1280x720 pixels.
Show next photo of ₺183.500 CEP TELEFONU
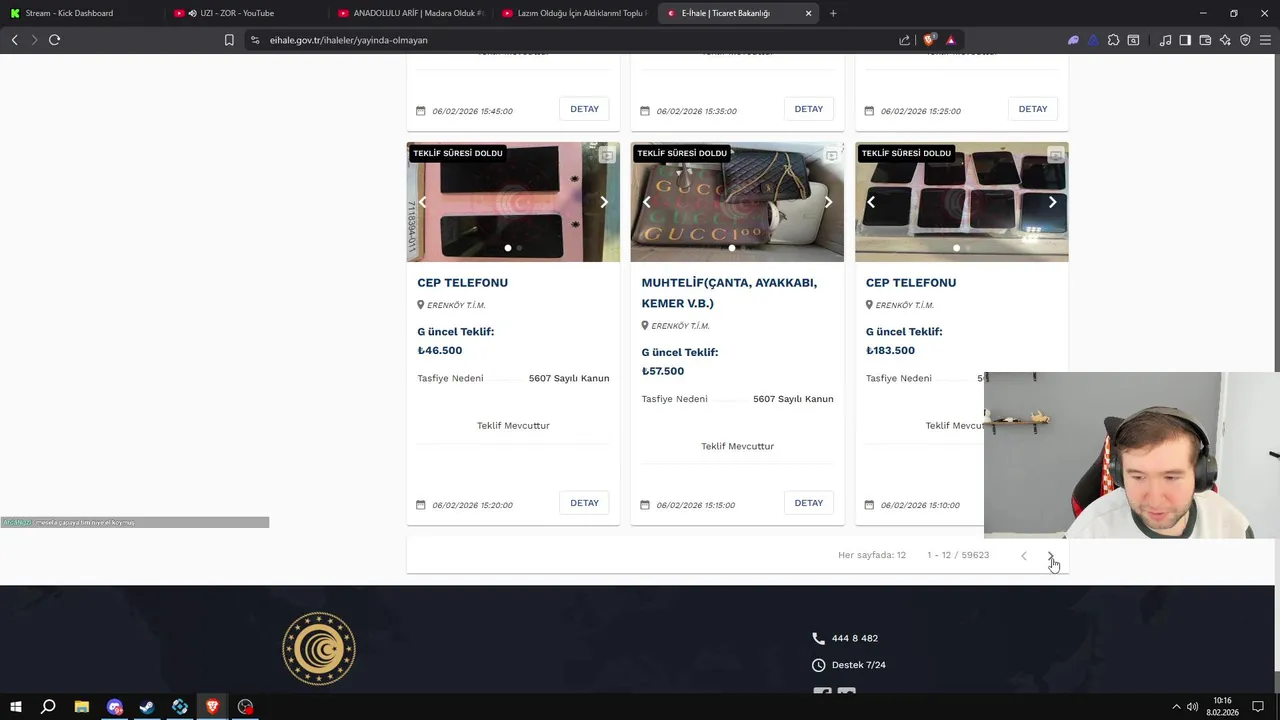click(x=1052, y=202)
